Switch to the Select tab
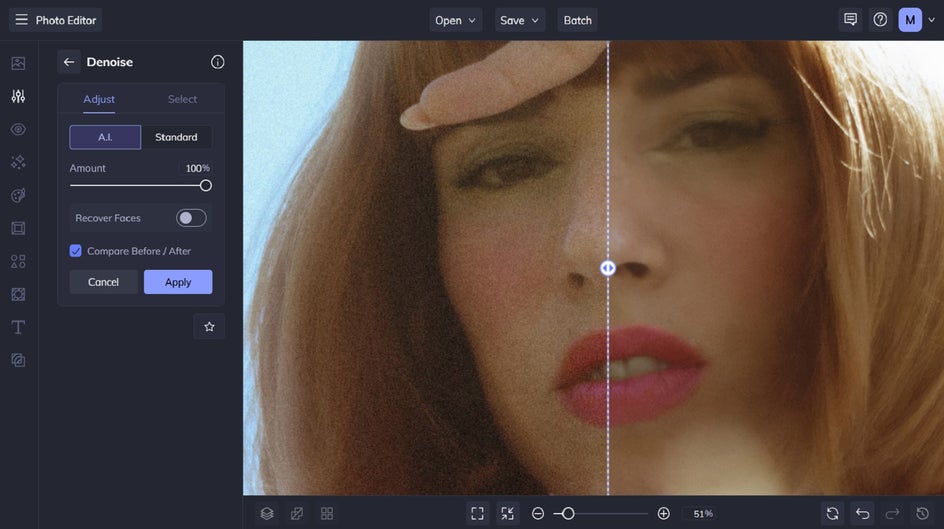 (182, 99)
